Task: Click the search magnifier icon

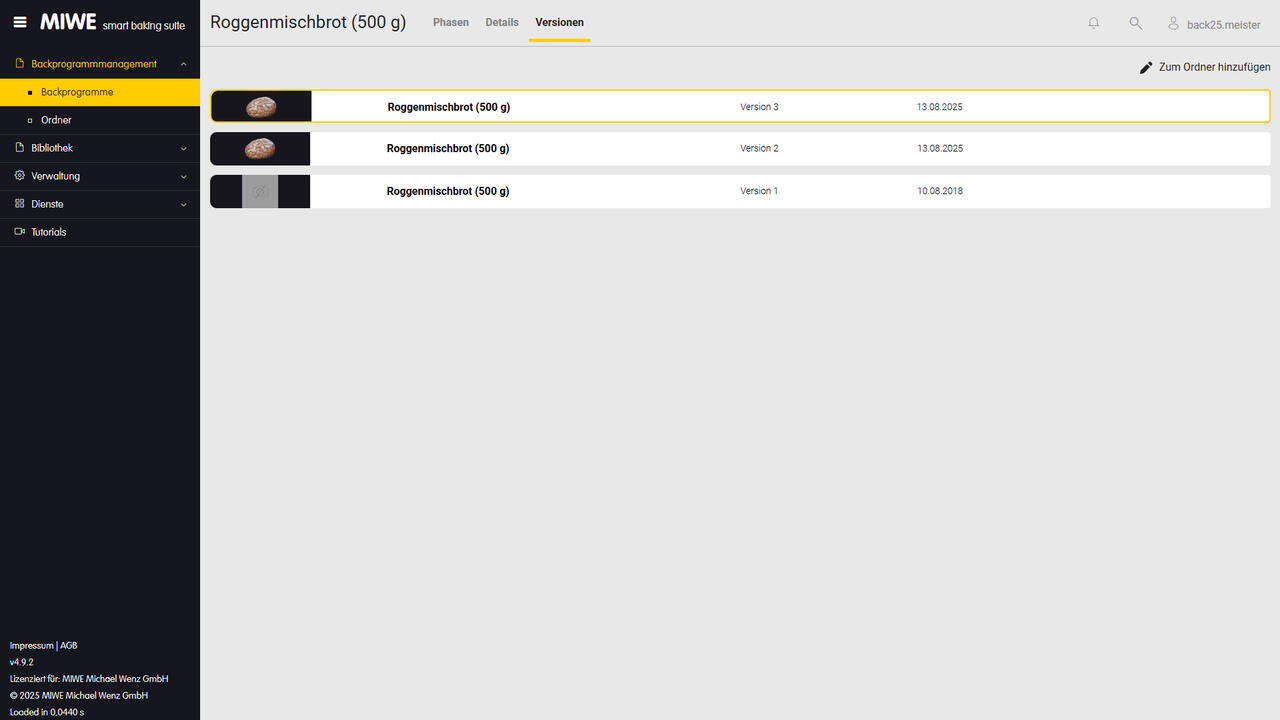Action: (x=1135, y=23)
